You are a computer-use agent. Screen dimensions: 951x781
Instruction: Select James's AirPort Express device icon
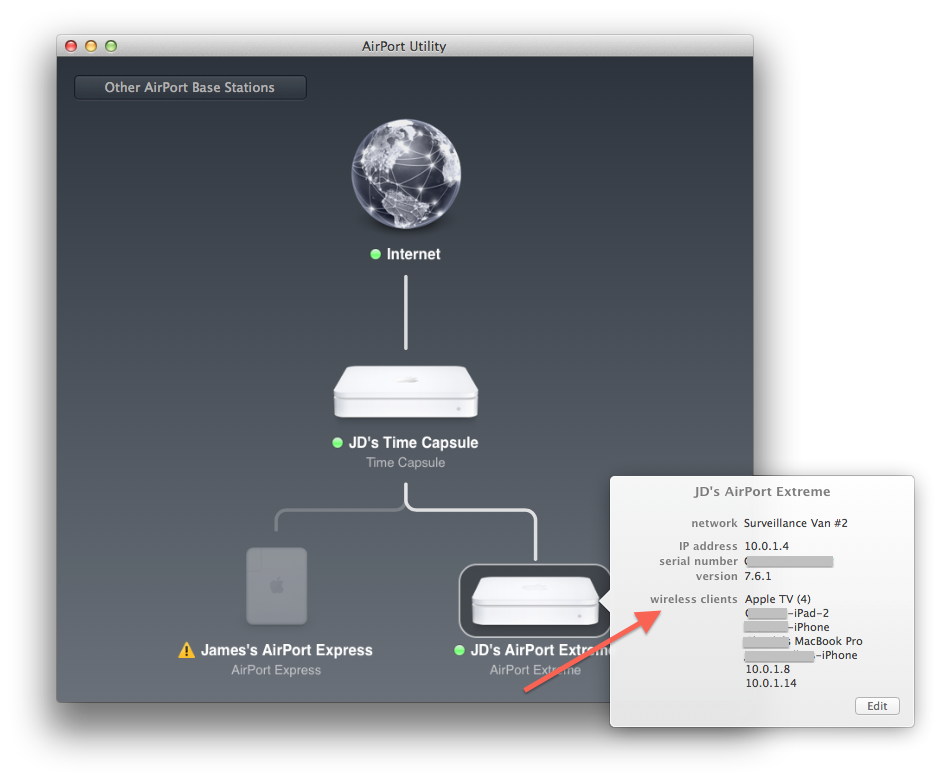click(277, 586)
